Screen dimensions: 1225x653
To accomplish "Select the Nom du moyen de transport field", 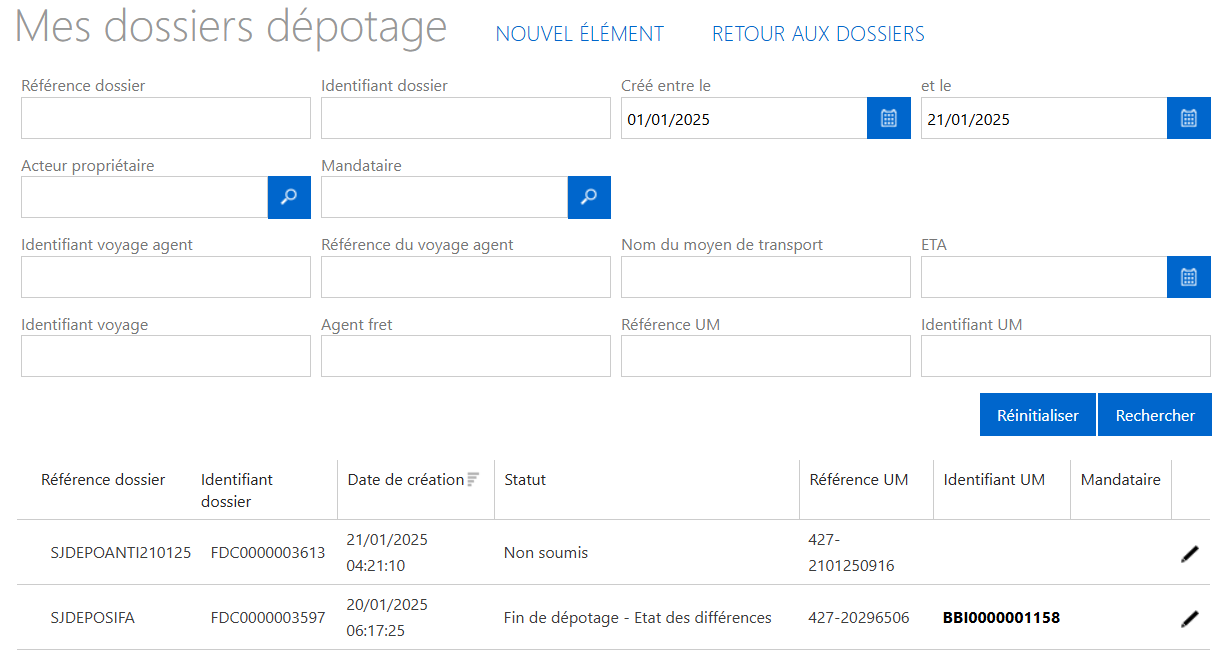I will coord(765,277).
